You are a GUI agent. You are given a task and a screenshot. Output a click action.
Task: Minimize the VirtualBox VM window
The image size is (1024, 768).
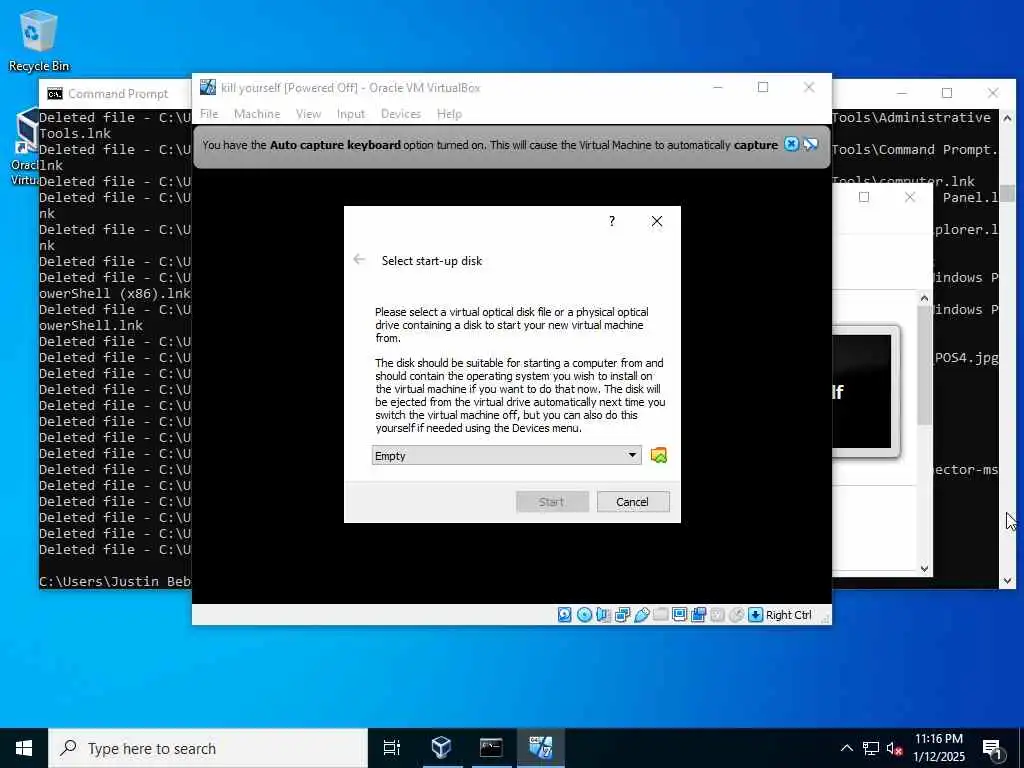(x=718, y=87)
